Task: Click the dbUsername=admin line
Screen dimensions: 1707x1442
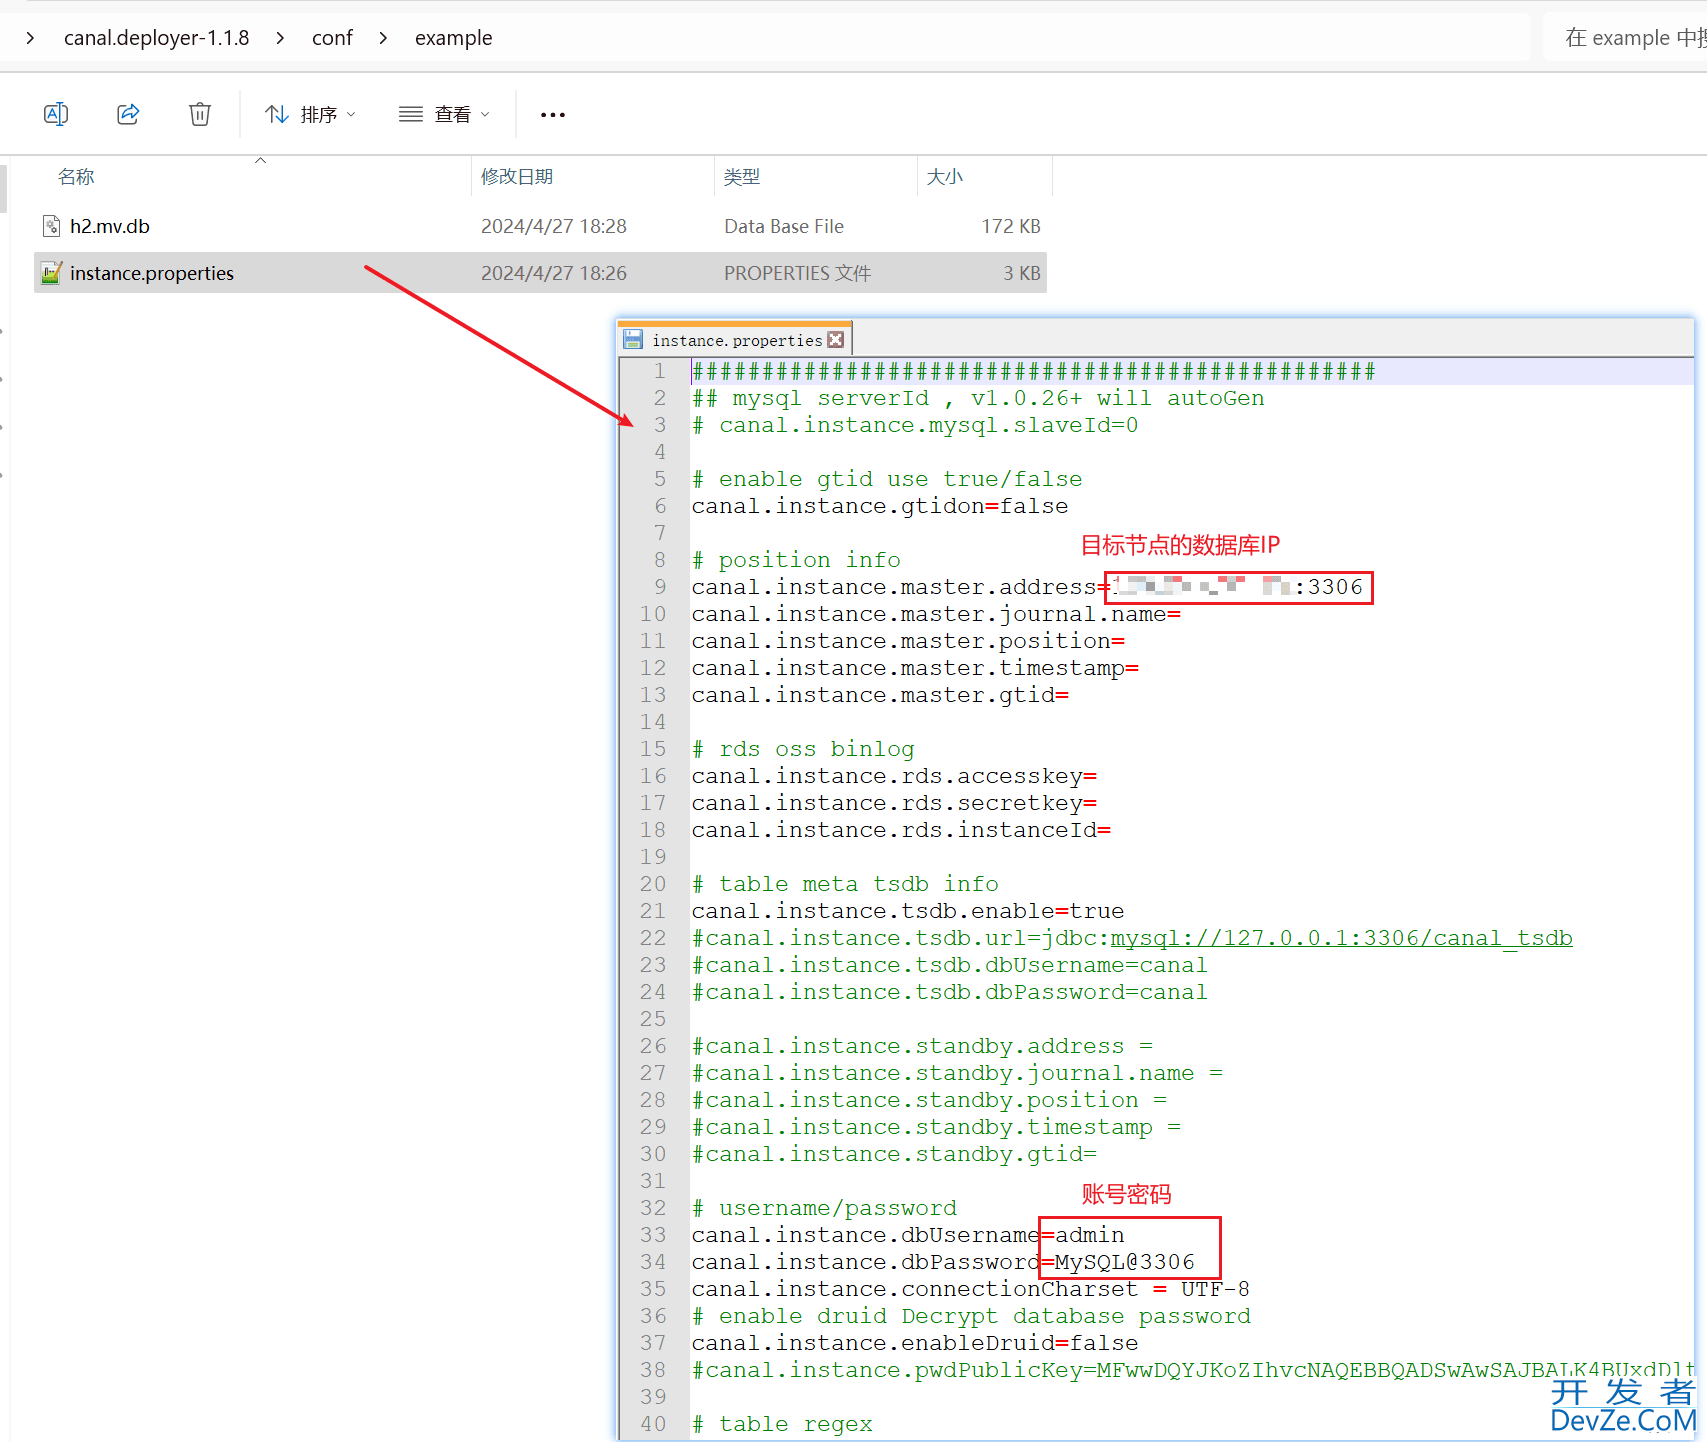Action: coord(907,1235)
